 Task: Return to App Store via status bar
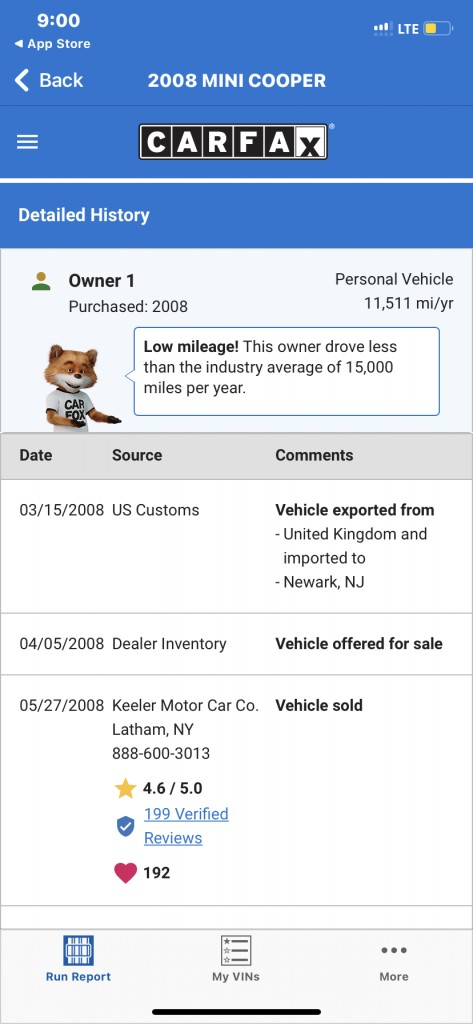coord(52,44)
